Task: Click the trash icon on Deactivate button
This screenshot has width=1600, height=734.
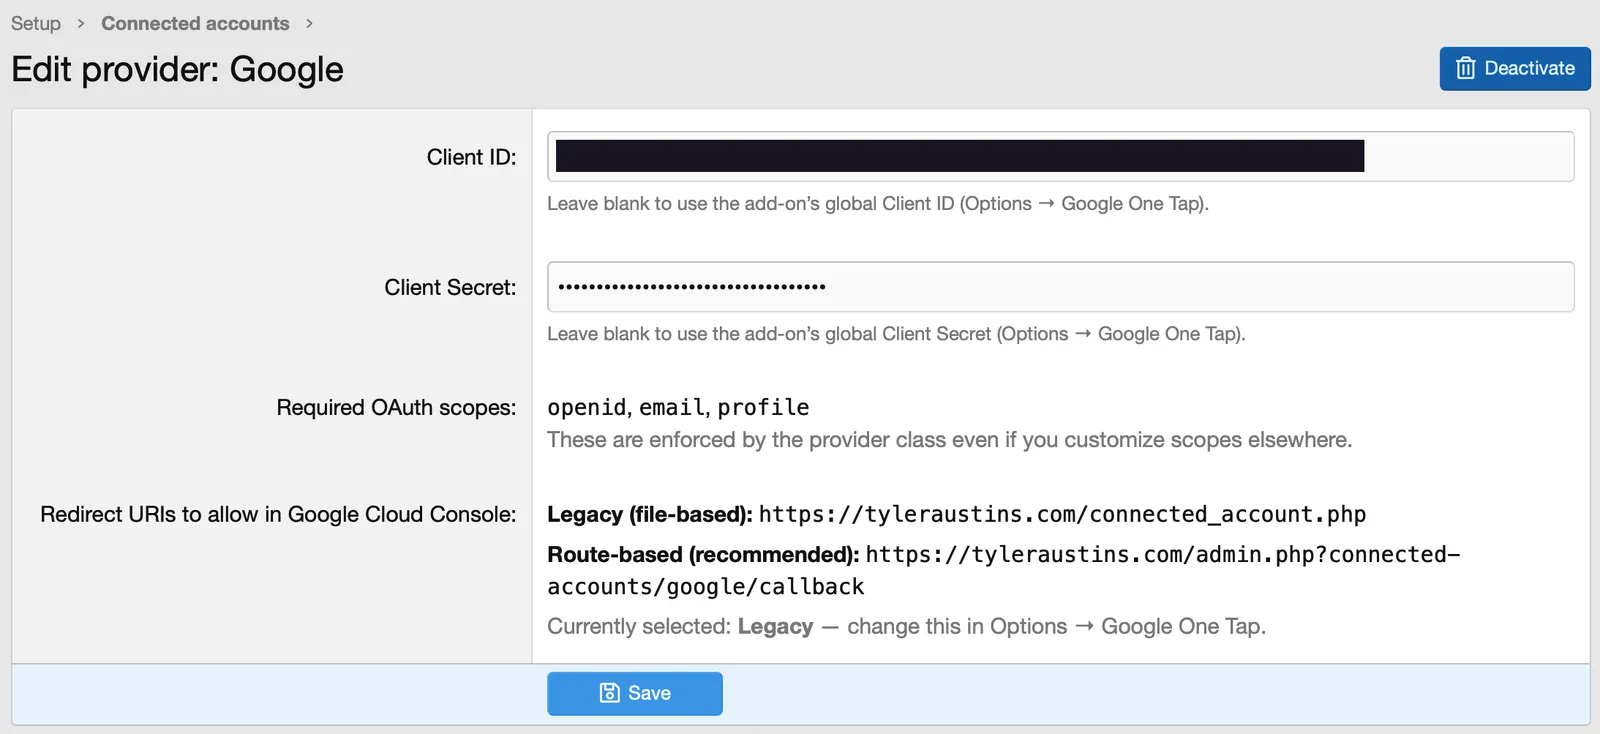Action: coord(1465,68)
